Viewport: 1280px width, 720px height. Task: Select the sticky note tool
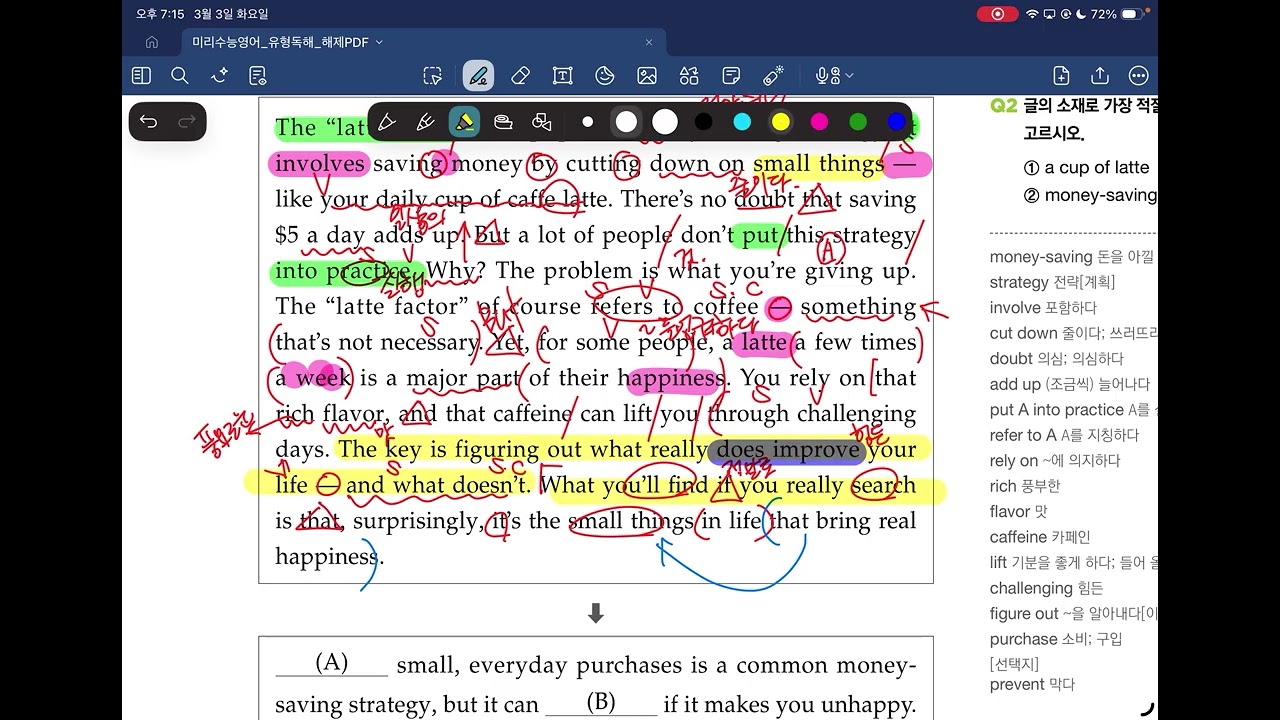tap(731, 75)
